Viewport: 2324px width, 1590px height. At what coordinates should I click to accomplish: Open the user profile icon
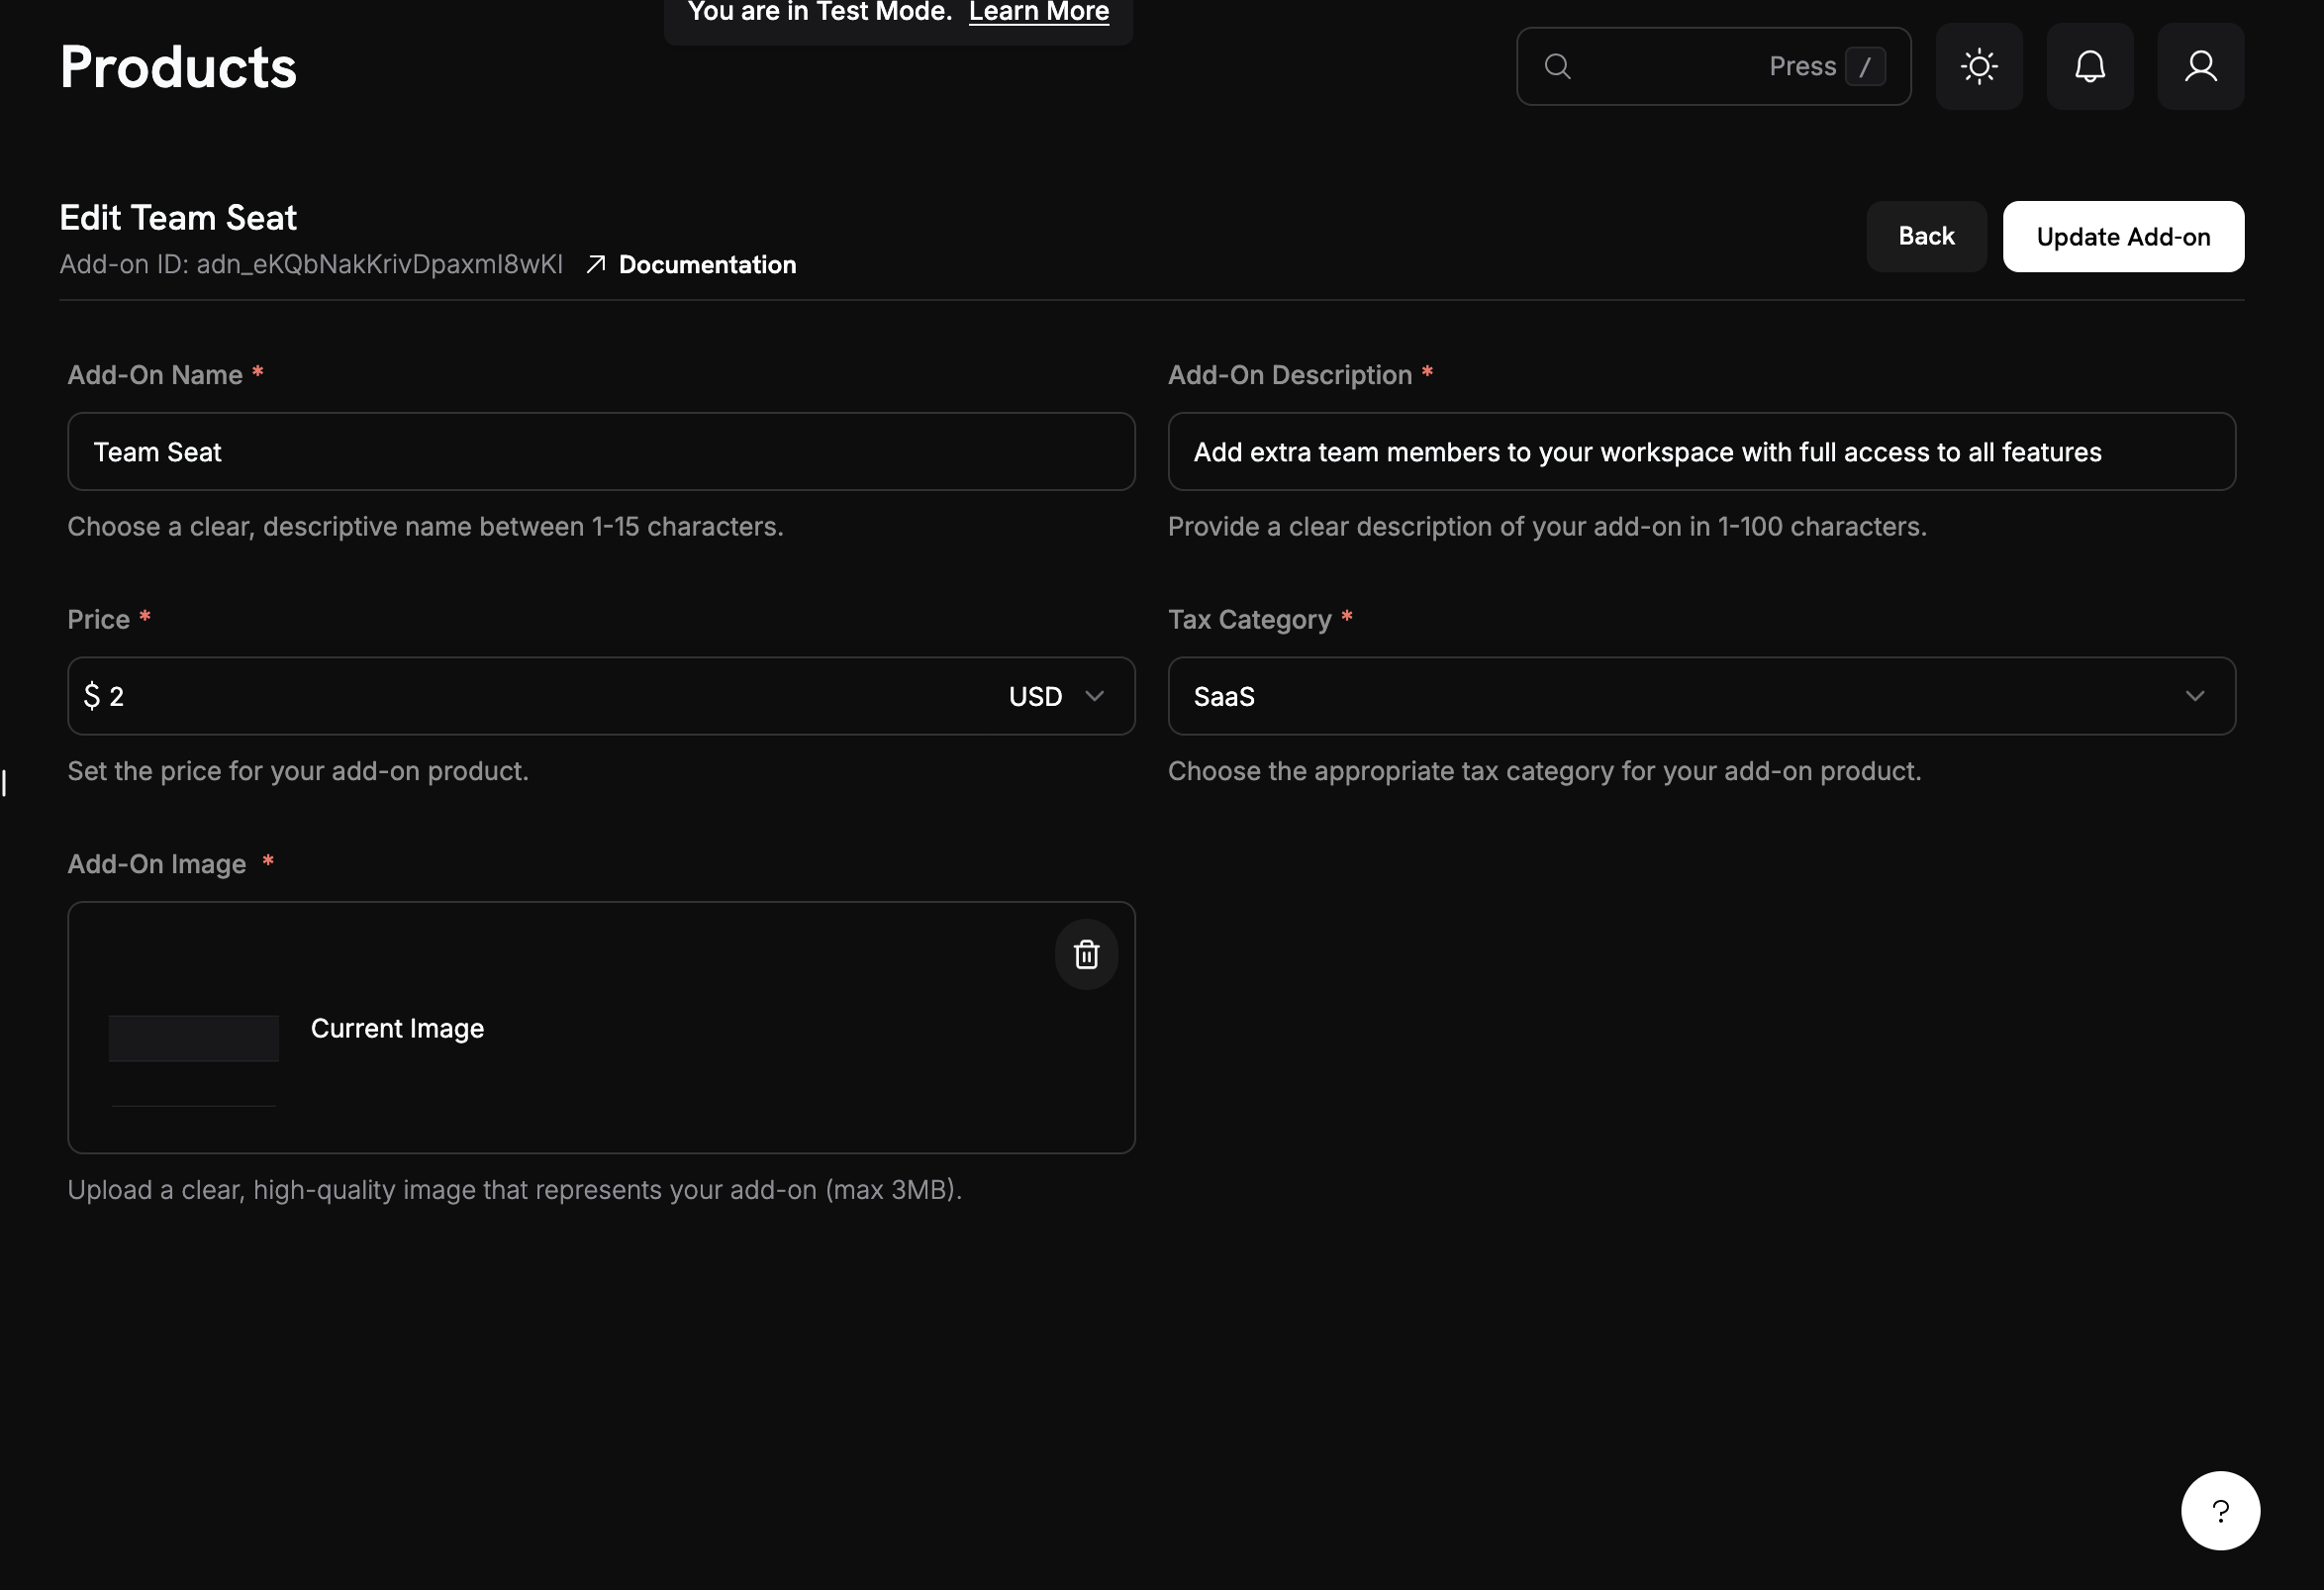2200,66
